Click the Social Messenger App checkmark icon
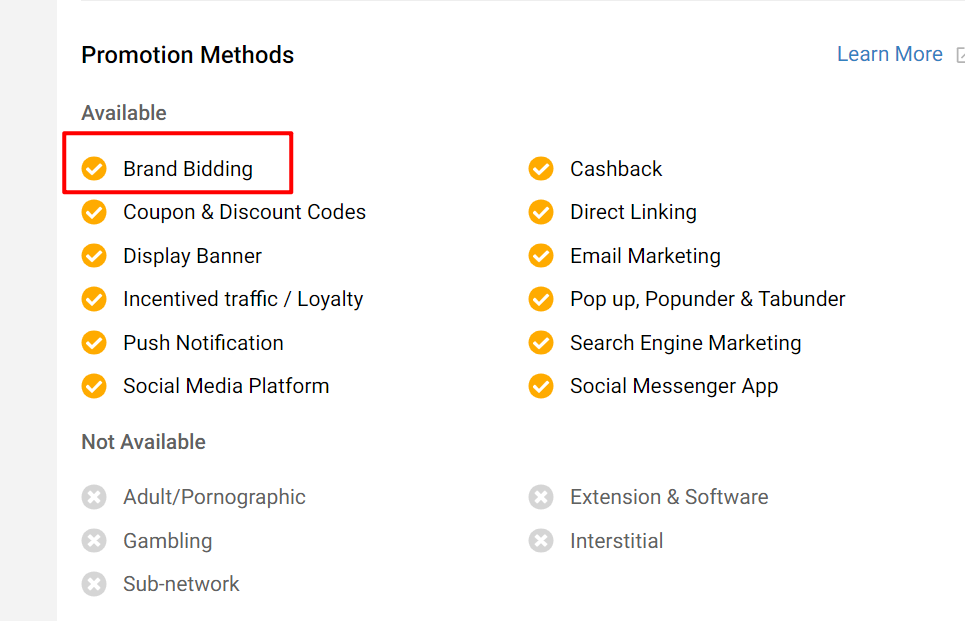The height and width of the screenshot is (621, 965). tap(541, 386)
